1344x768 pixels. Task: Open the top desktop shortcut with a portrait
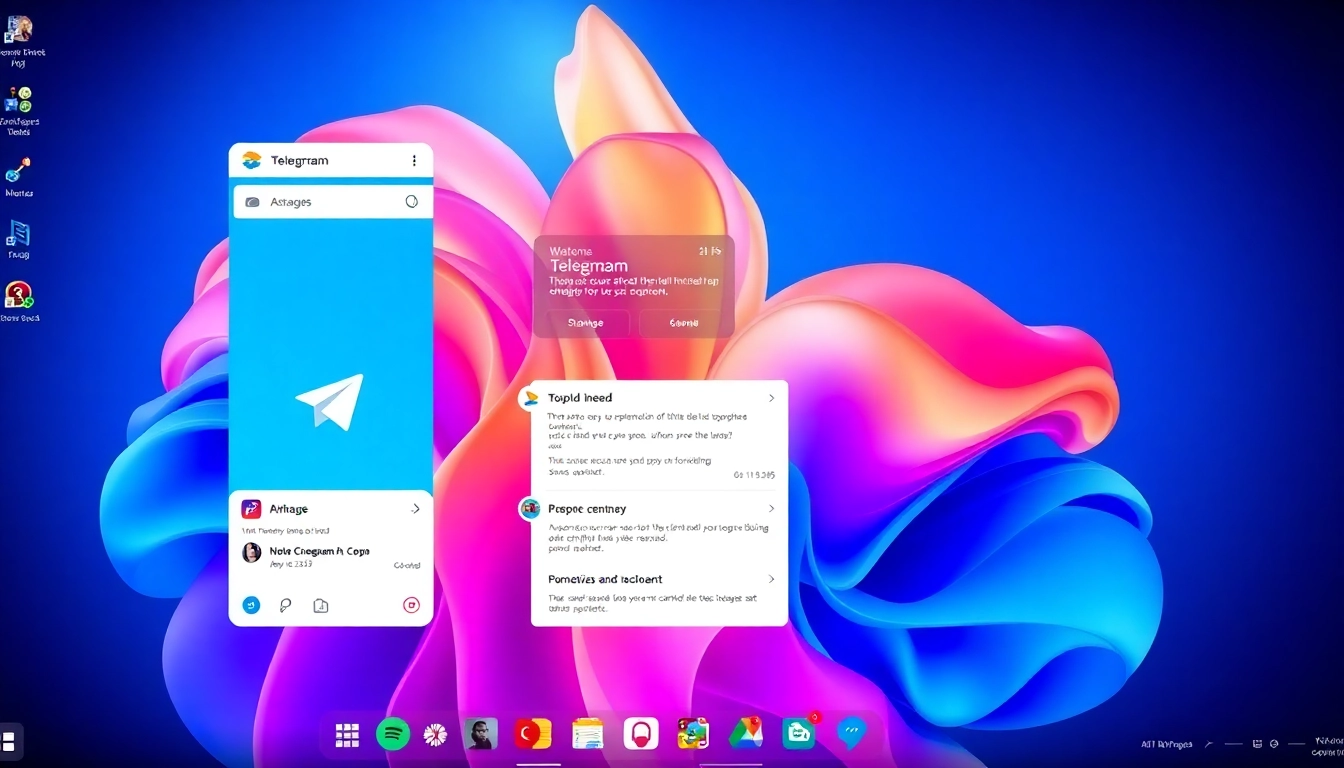tap(18, 30)
